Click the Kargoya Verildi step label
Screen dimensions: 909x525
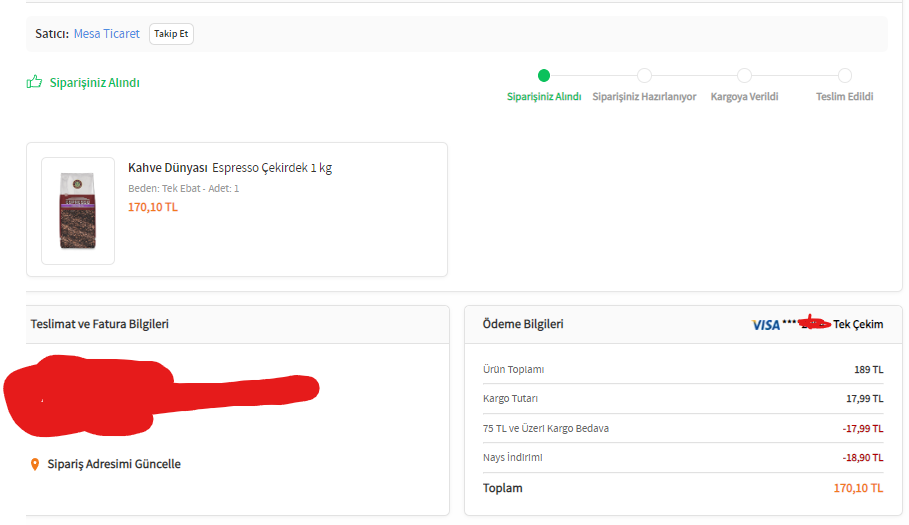click(744, 97)
